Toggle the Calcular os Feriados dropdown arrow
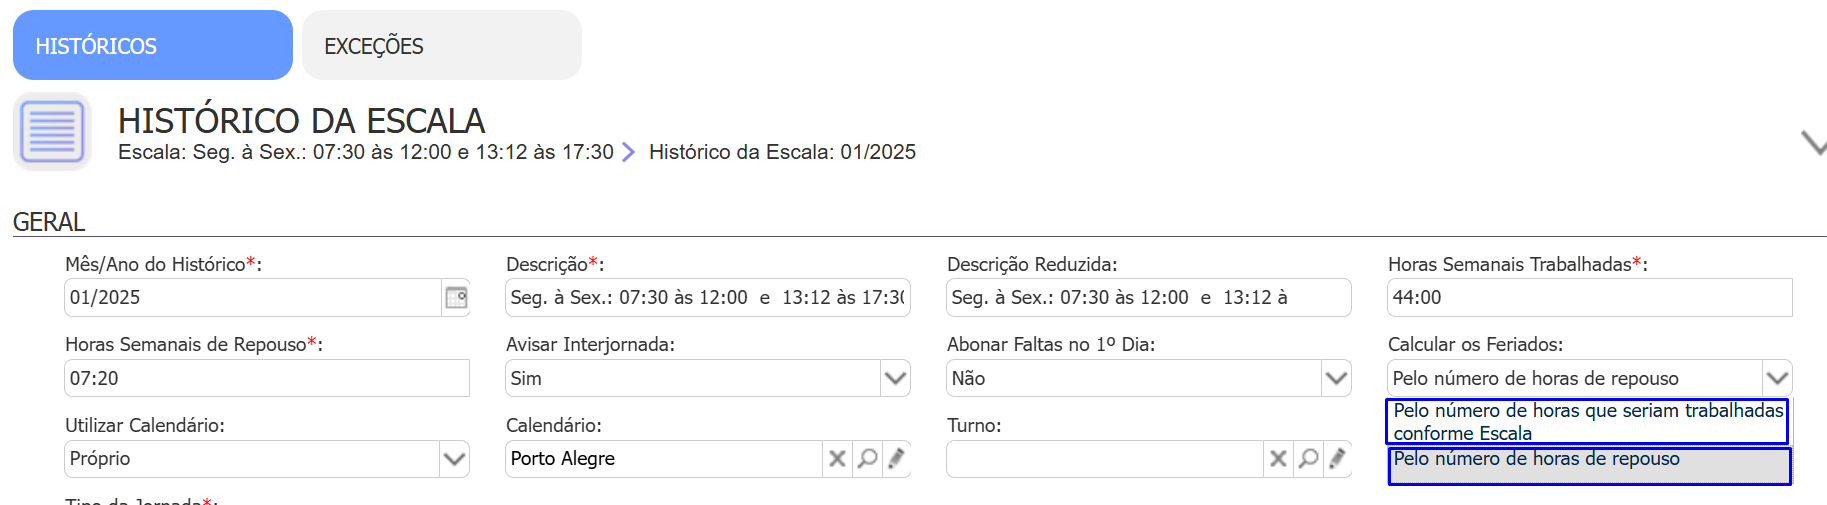Image resolution: width=1827 pixels, height=505 pixels. point(1777,379)
